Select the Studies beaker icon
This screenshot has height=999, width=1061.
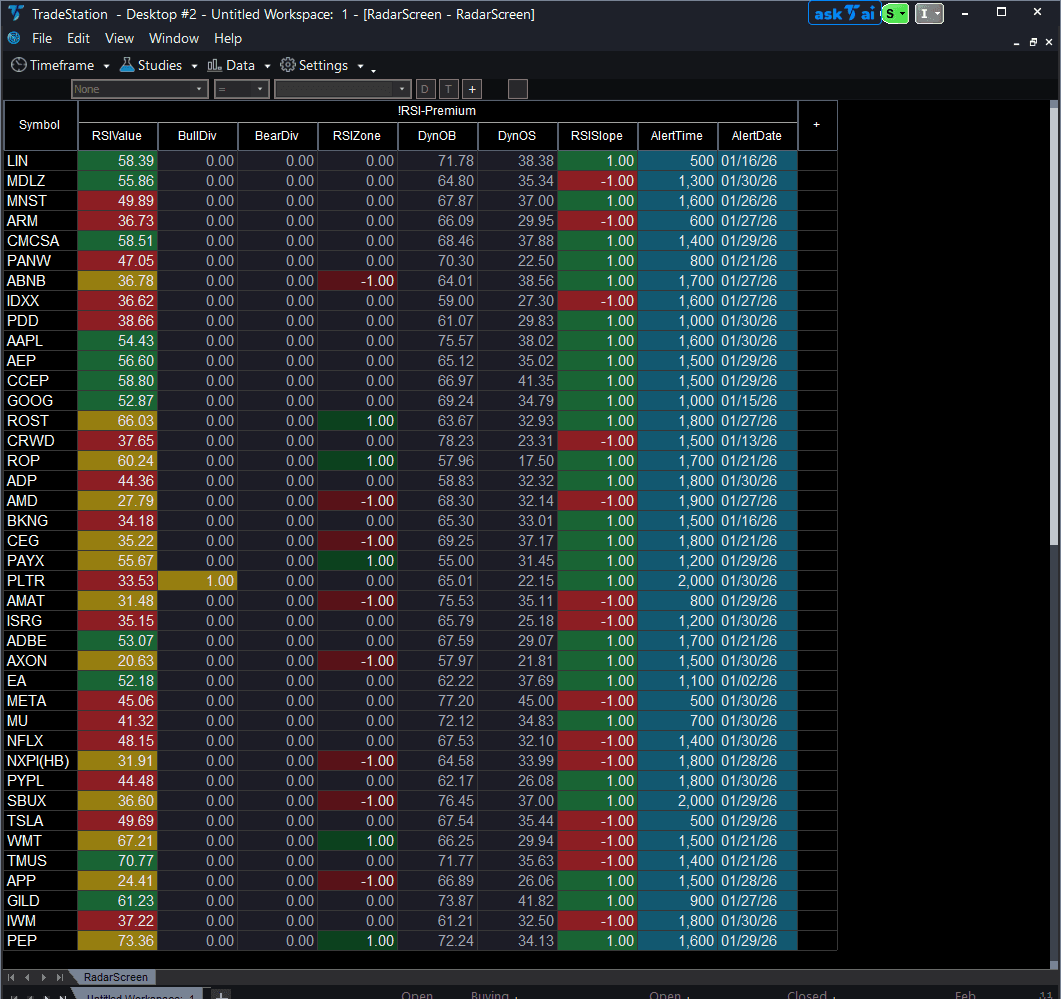point(126,64)
